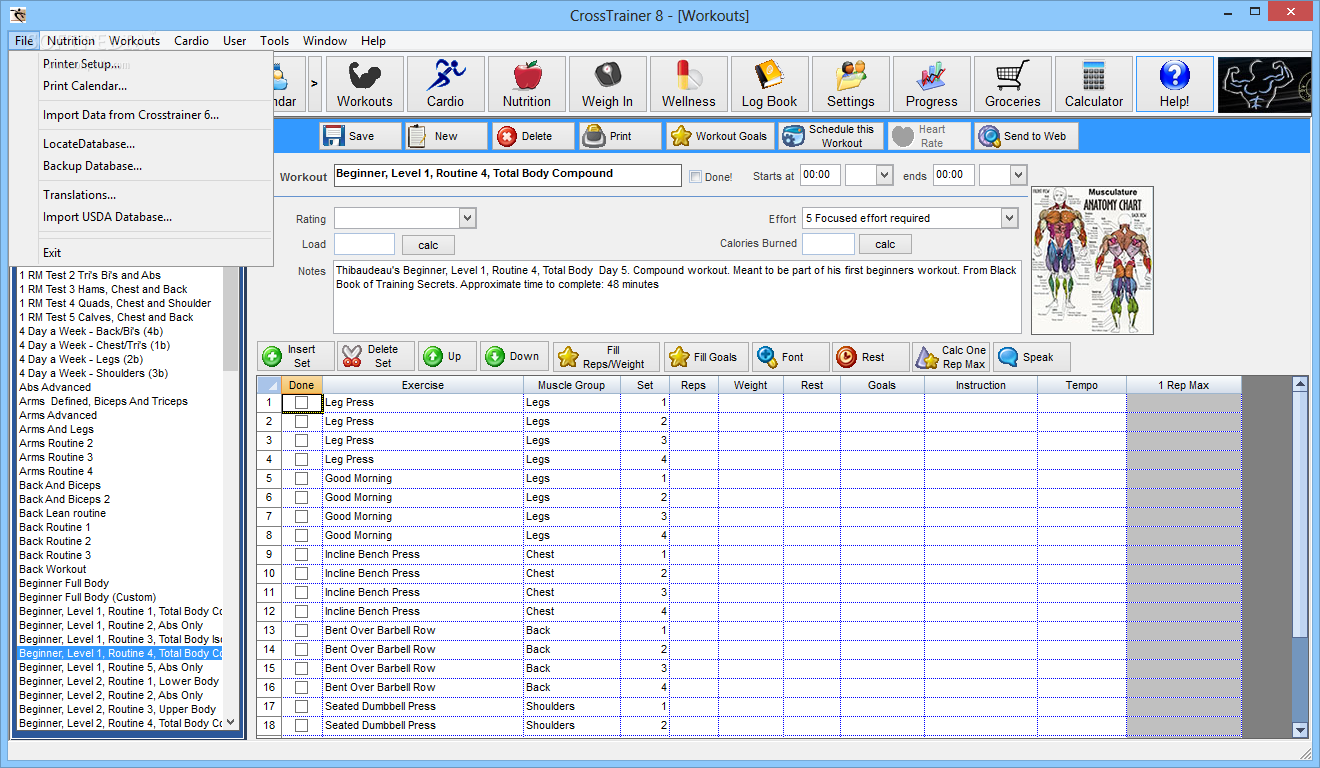Click the Musculature Anatomy Chart thumbnail

[1092, 260]
